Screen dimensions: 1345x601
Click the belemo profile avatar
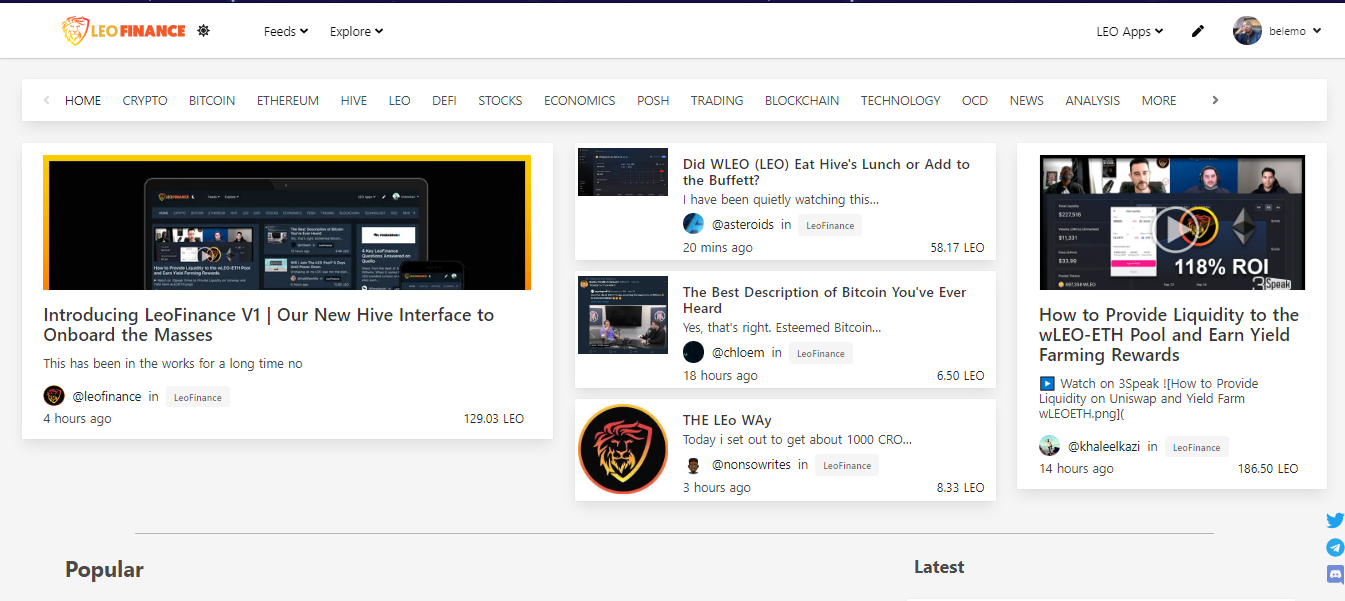pos(1248,31)
